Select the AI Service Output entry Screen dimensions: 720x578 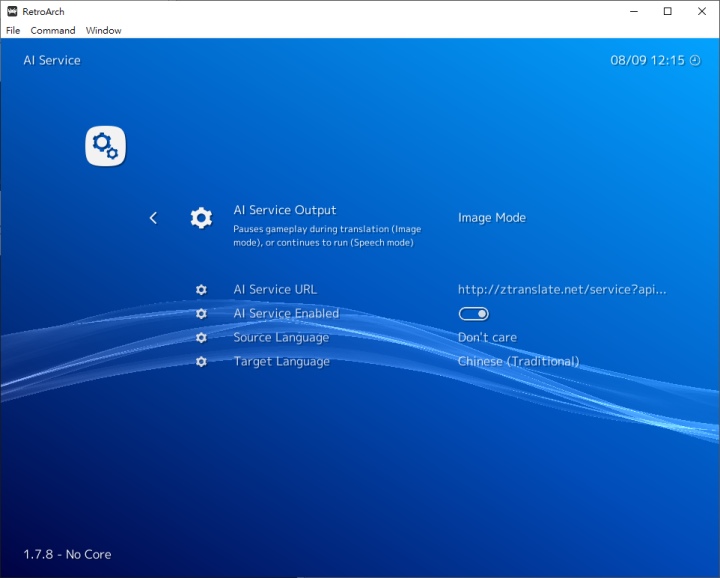coord(285,211)
